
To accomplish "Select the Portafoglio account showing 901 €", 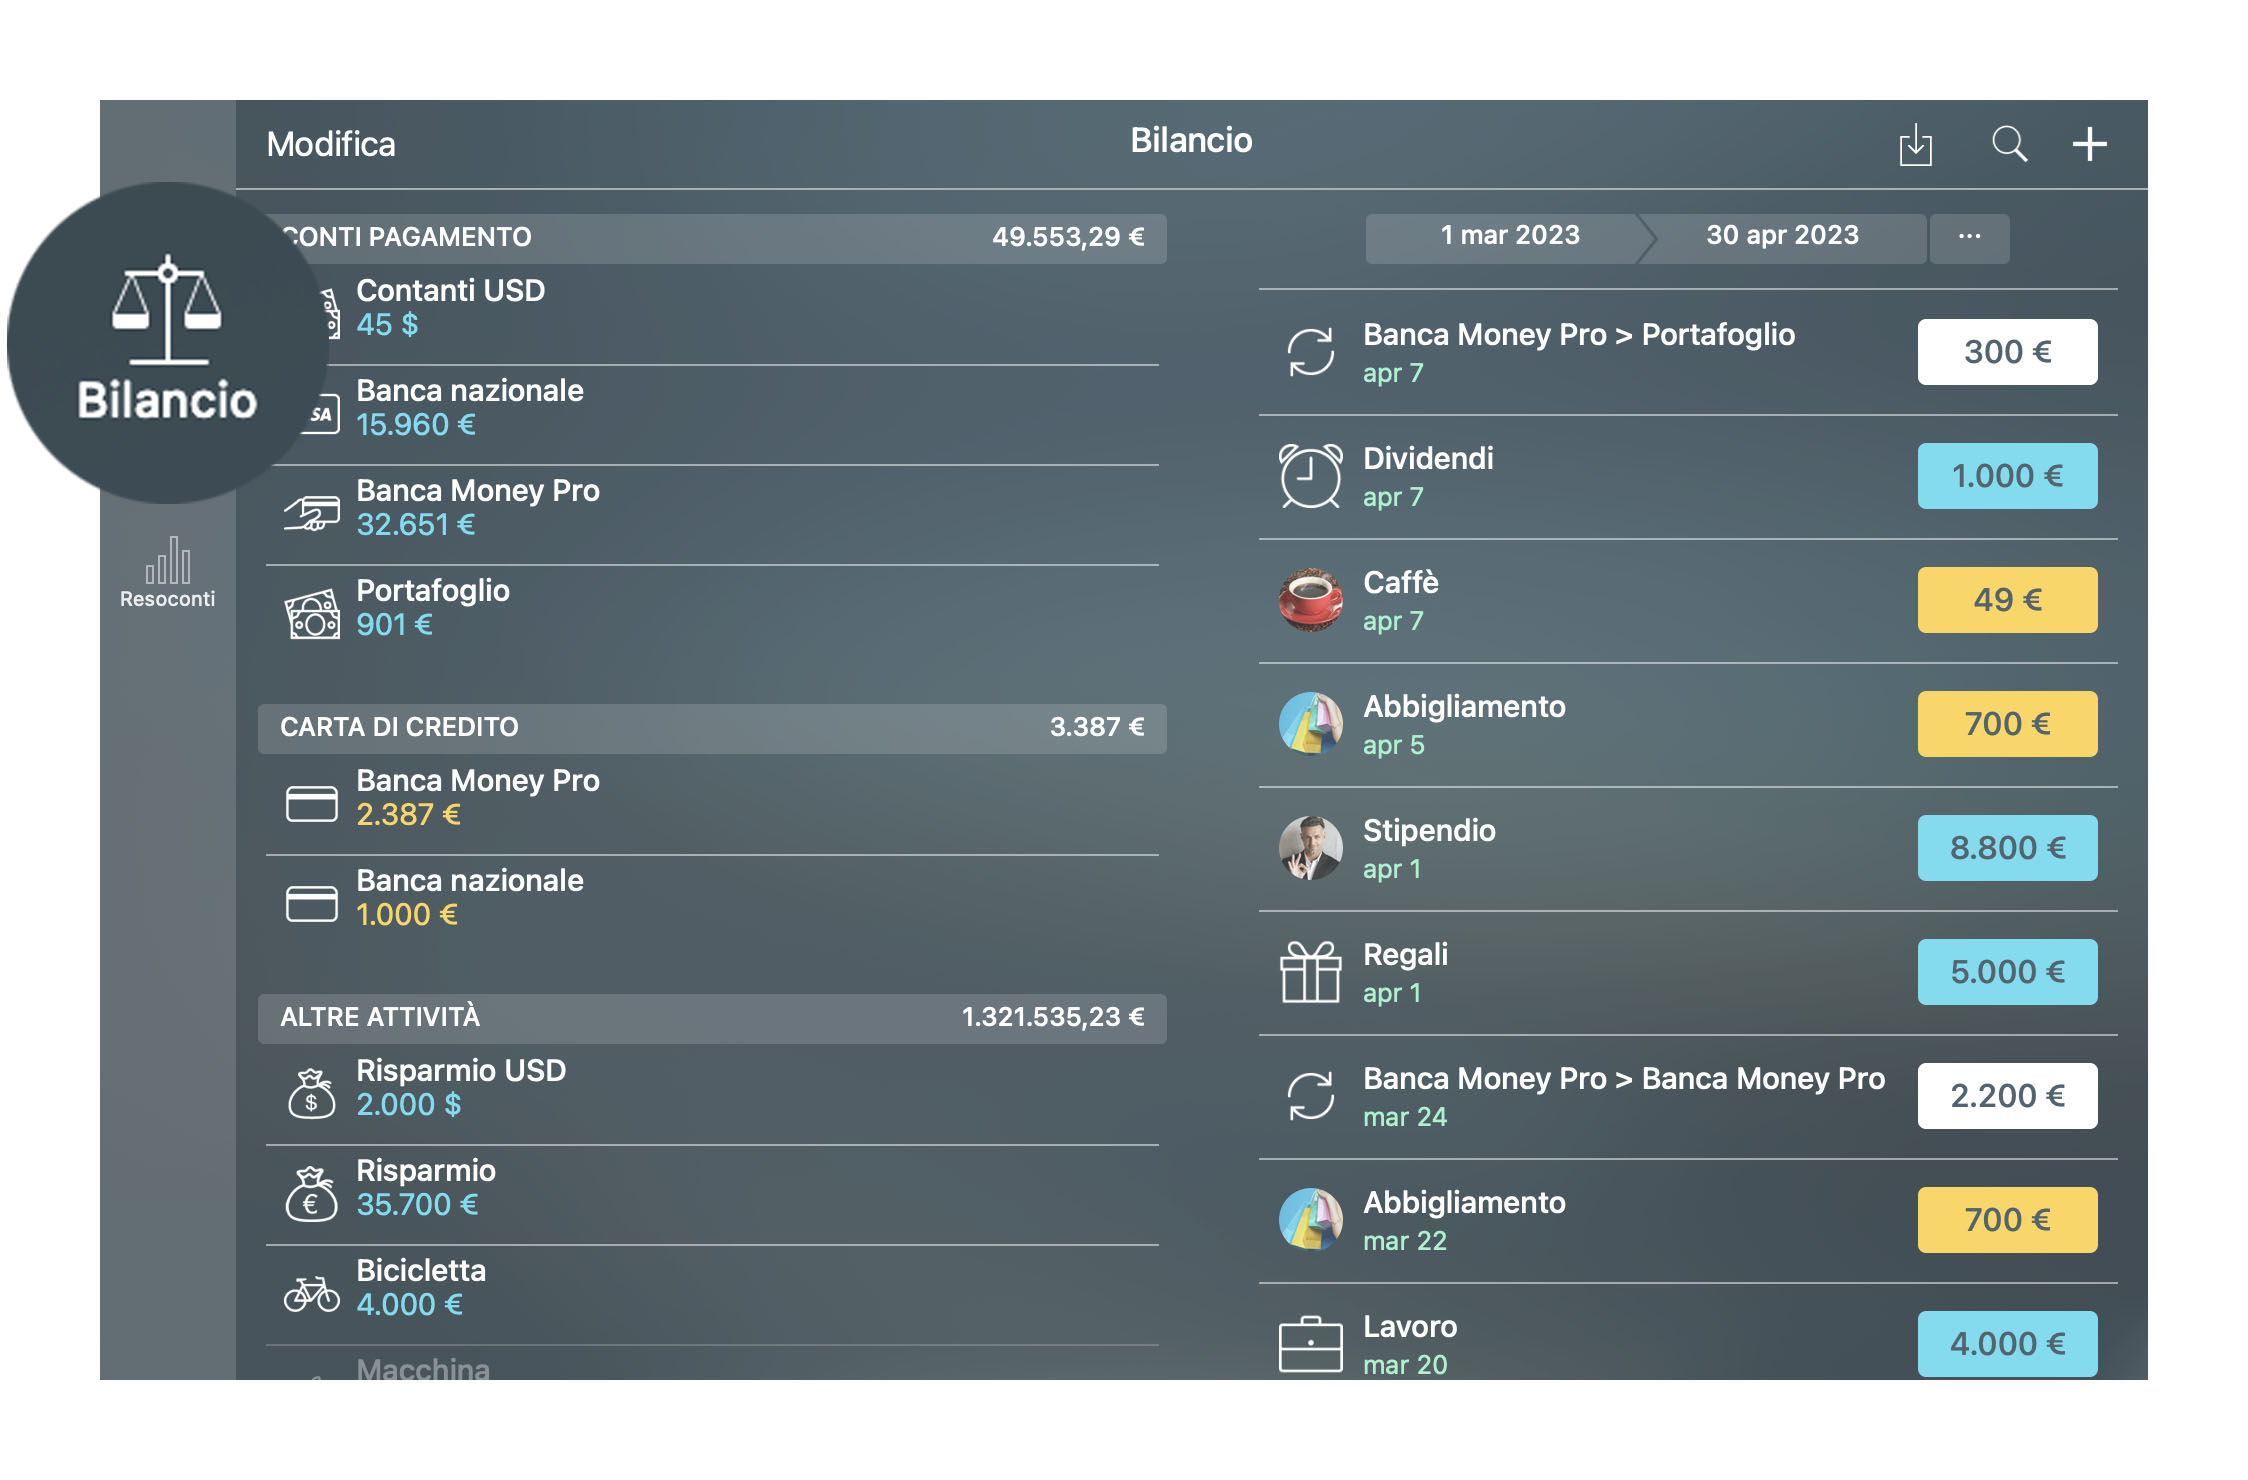I will [x=433, y=607].
